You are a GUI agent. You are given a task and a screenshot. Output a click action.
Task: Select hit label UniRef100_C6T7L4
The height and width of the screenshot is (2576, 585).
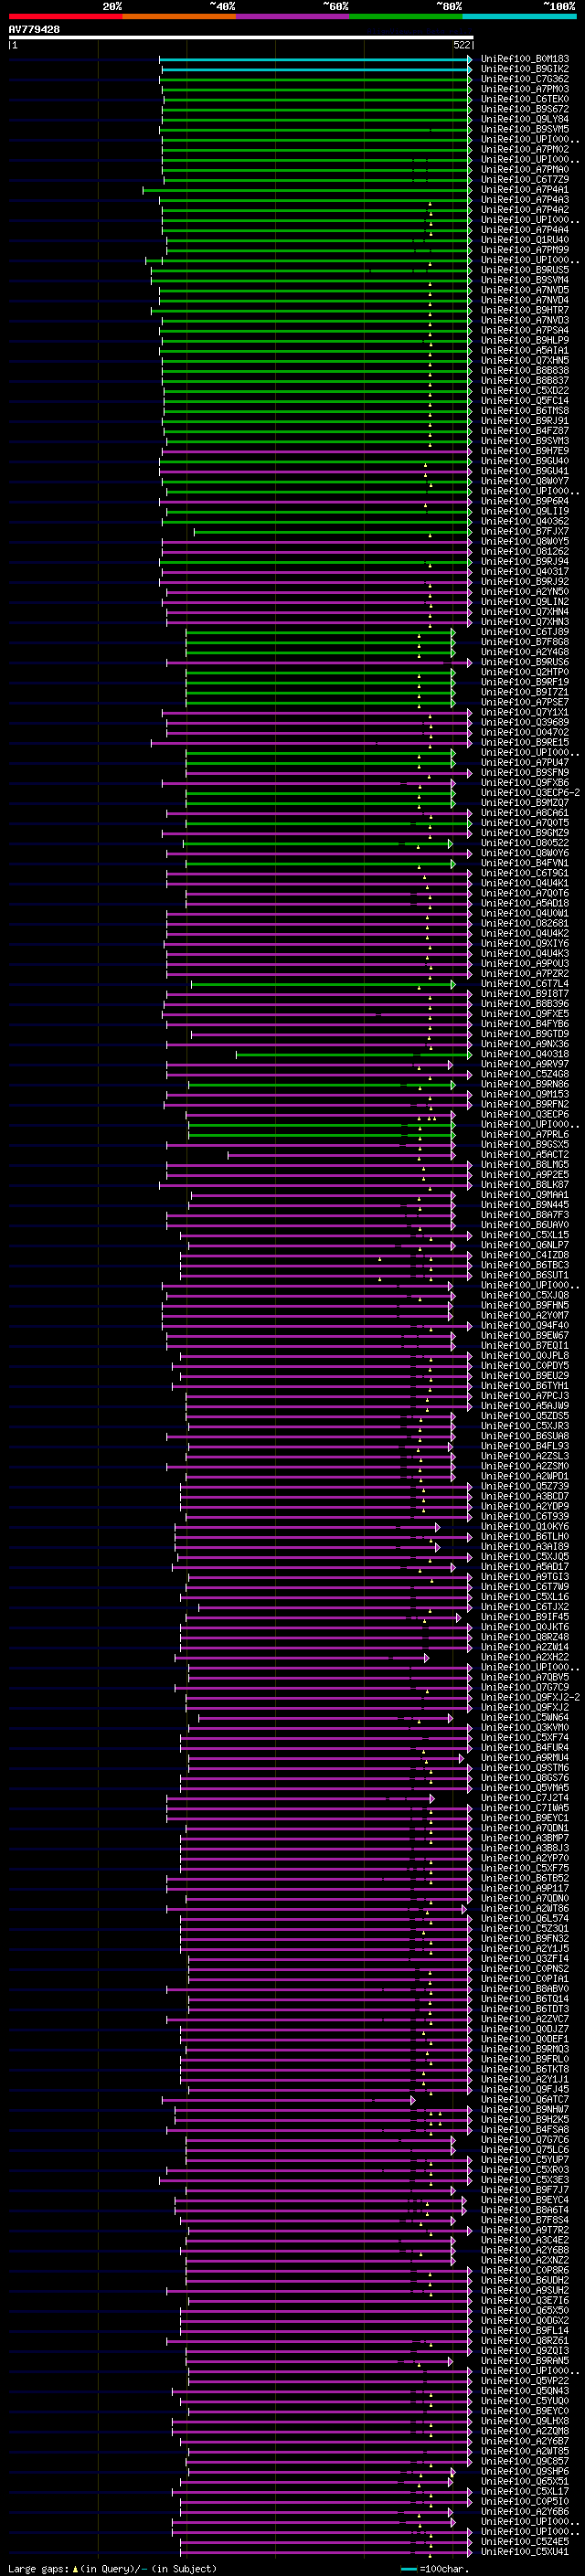click(x=525, y=984)
